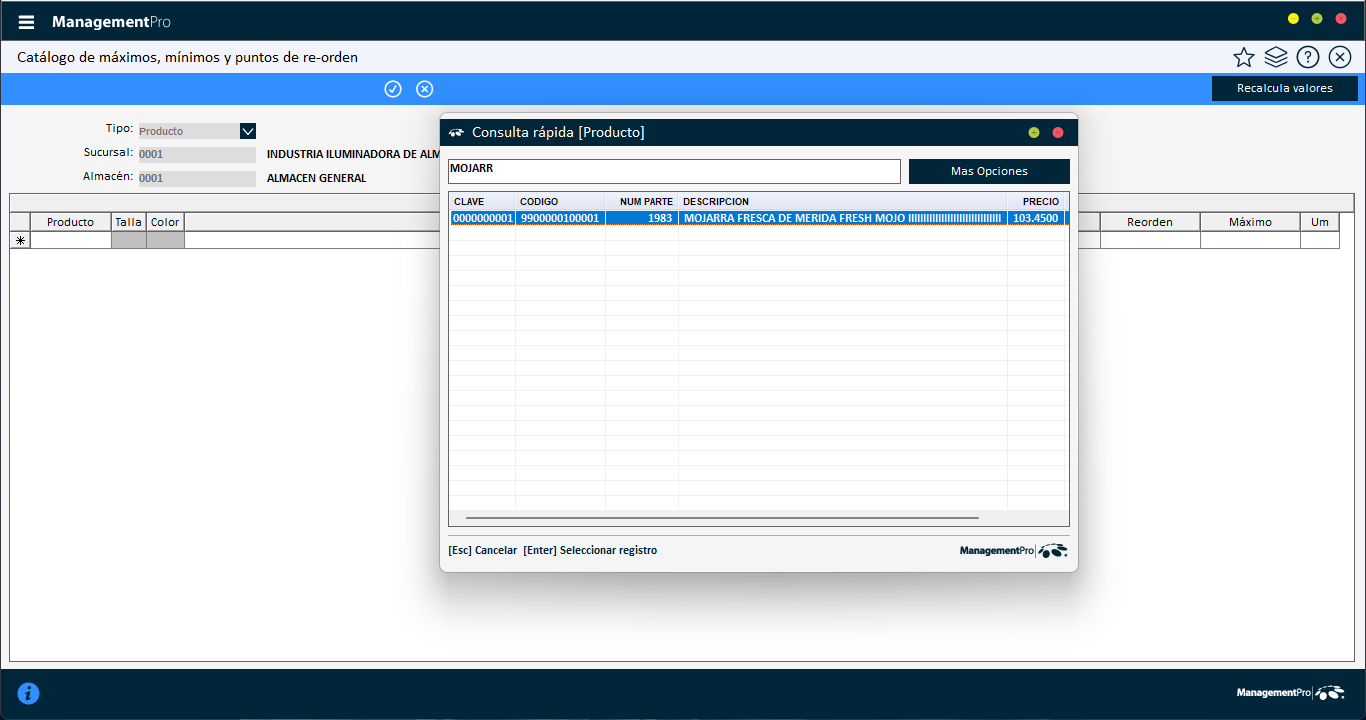The image size is (1366, 720).
Task: Cancel changes with the circled X toolbar icon
Action: coord(424,88)
